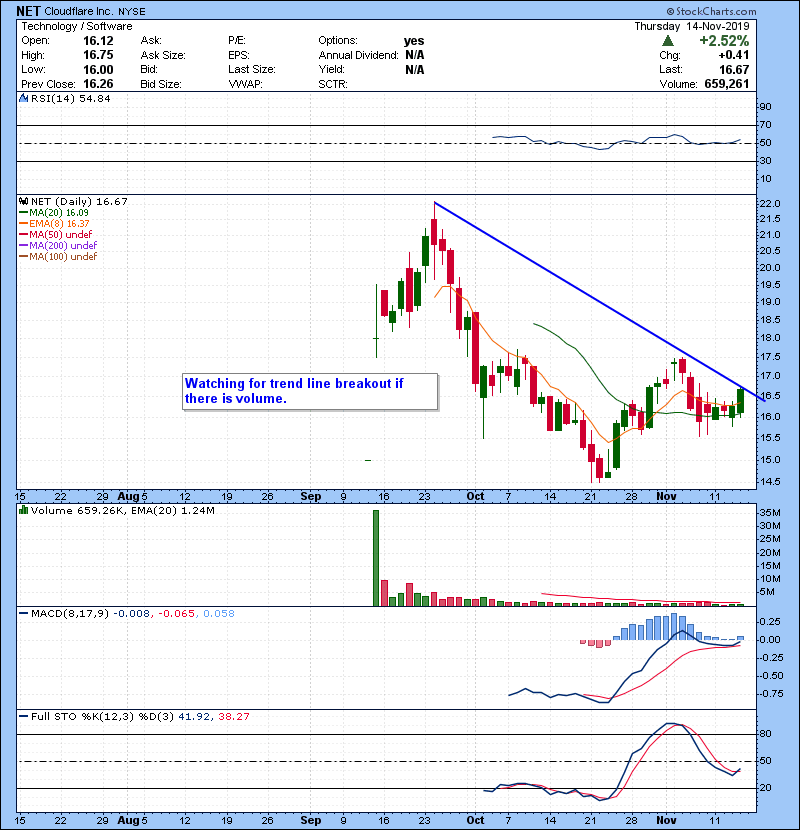Click the green up-triangle beside +2.52%
Screen dimensions: 800x830
[x=668, y=41]
